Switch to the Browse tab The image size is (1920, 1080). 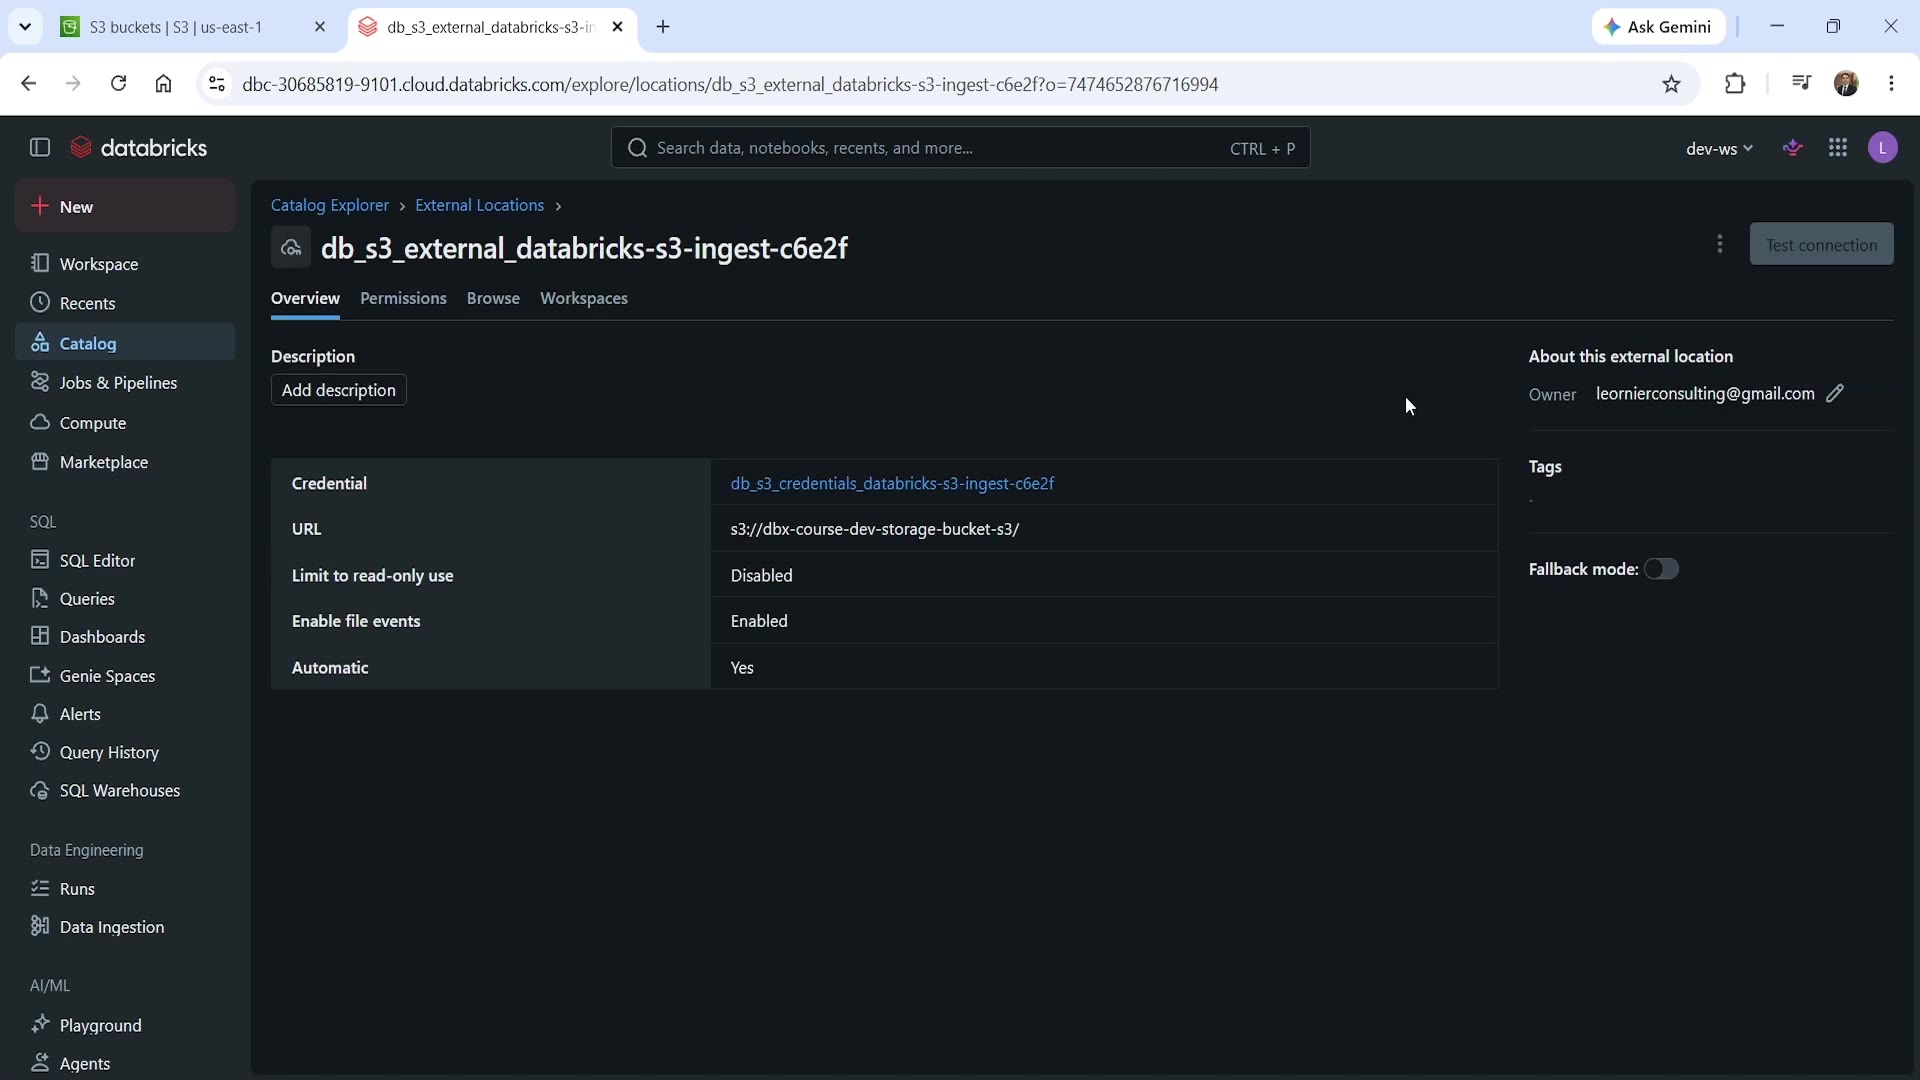pyautogui.click(x=493, y=299)
